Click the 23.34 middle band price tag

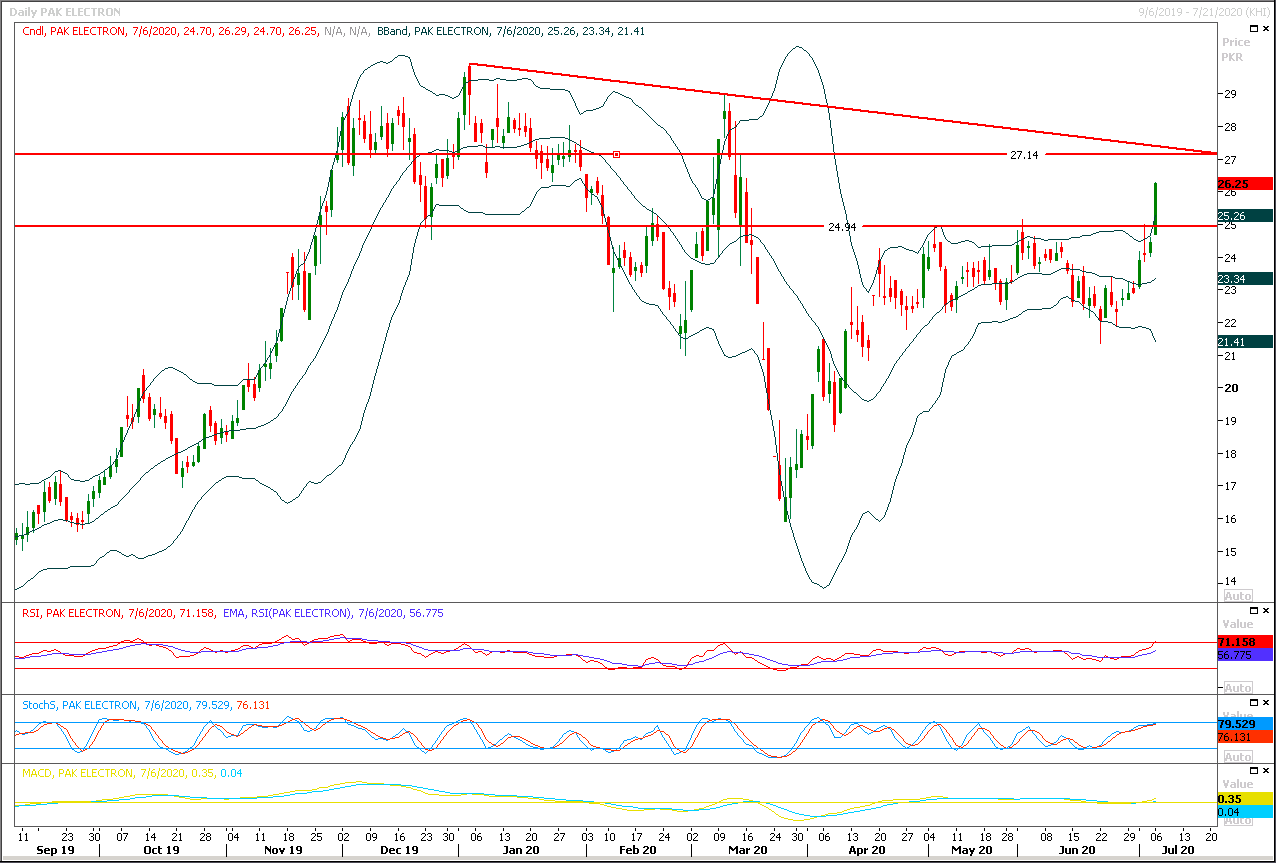click(1245, 279)
